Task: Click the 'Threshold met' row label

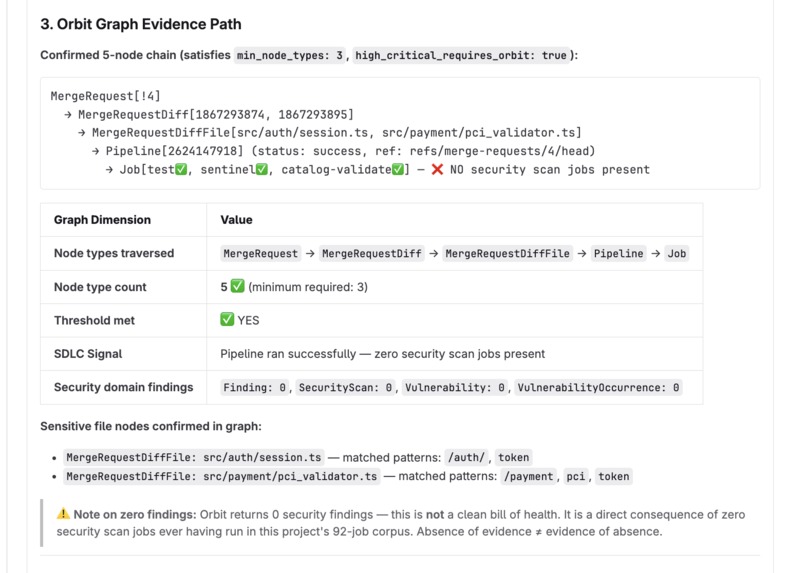Action: [x=94, y=320]
